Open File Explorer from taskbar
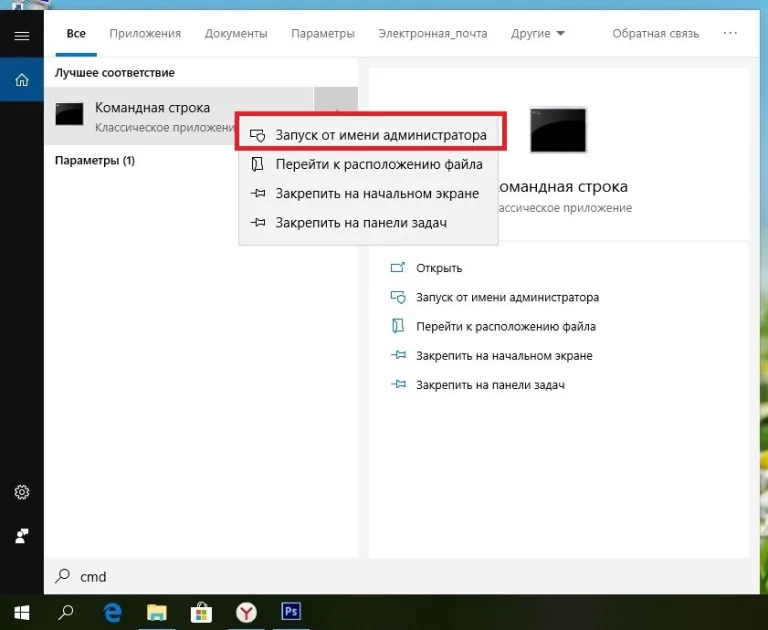The width and height of the screenshot is (768, 630). [157, 612]
